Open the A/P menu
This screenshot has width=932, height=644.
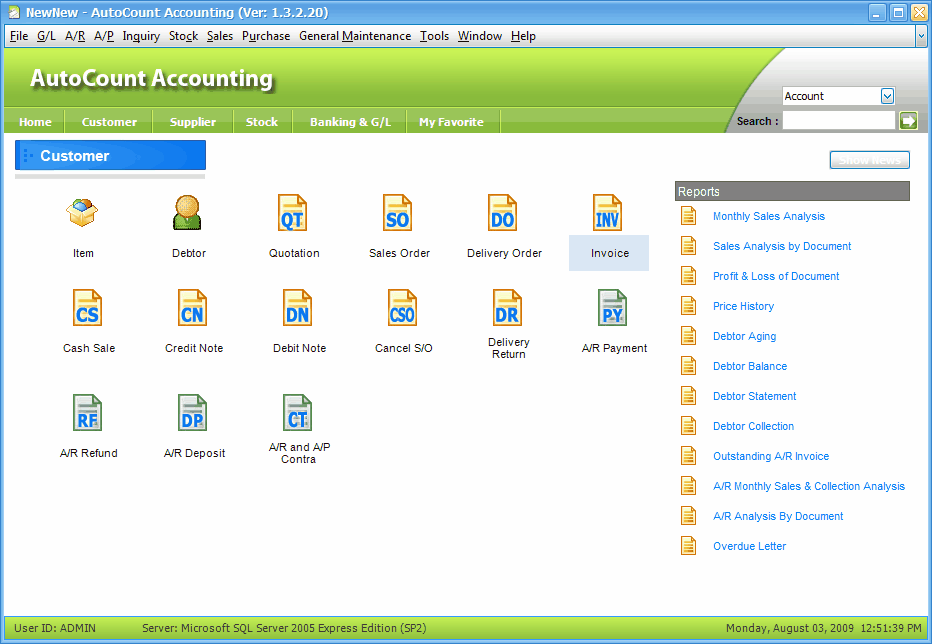(104, 36)
